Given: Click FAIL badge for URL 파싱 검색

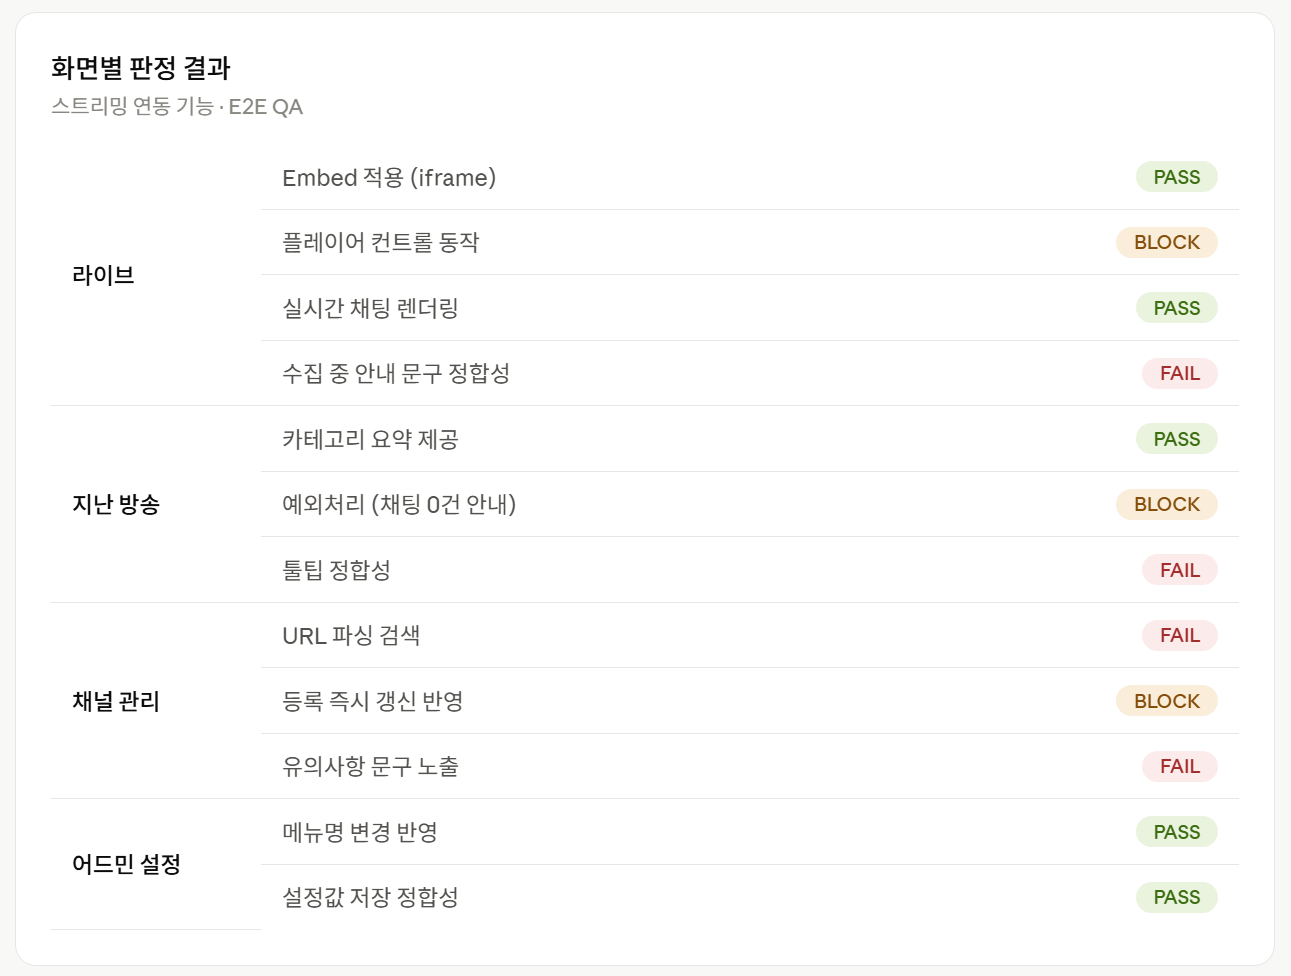Looking at the screenshot, I should [x=1180, y=635].
